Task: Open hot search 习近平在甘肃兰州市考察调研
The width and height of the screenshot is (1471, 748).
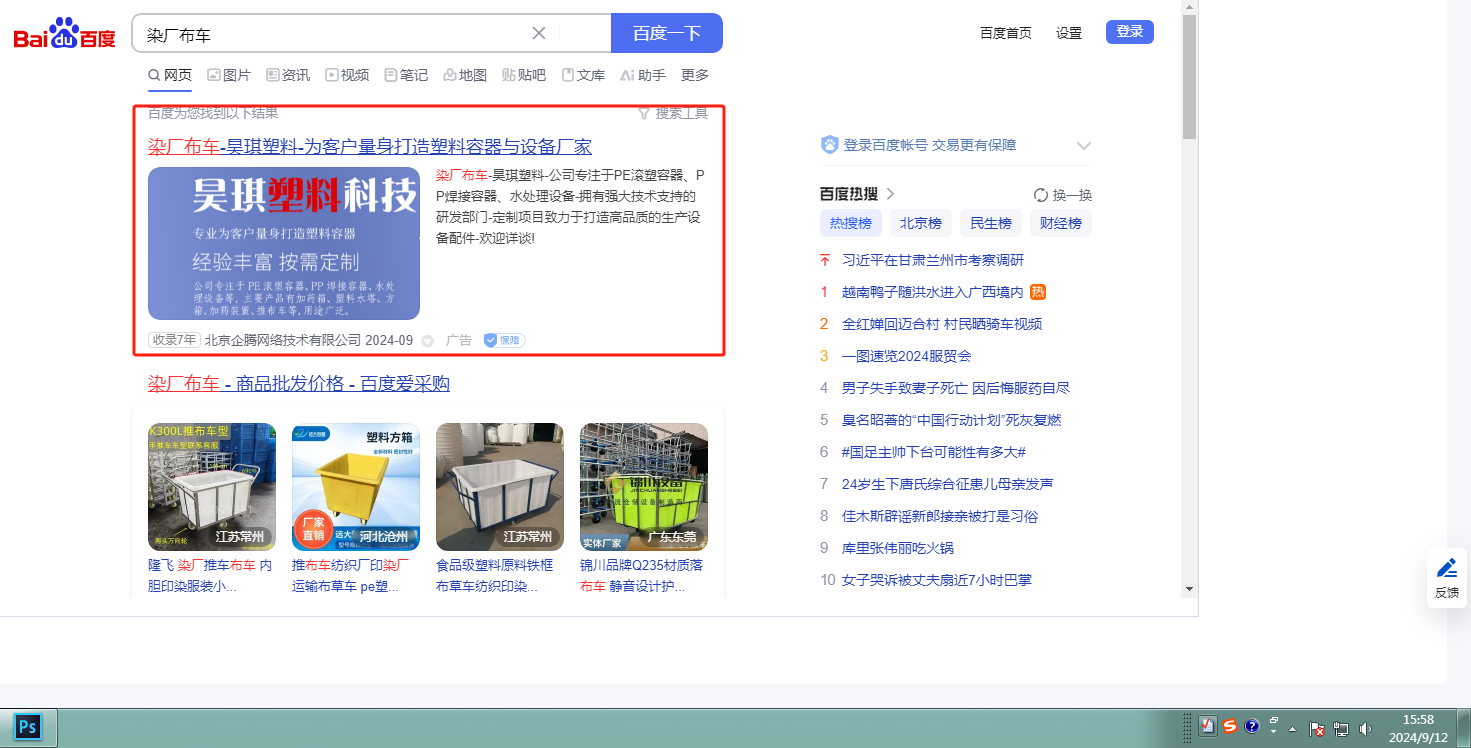Action: [x=933, y=260]
